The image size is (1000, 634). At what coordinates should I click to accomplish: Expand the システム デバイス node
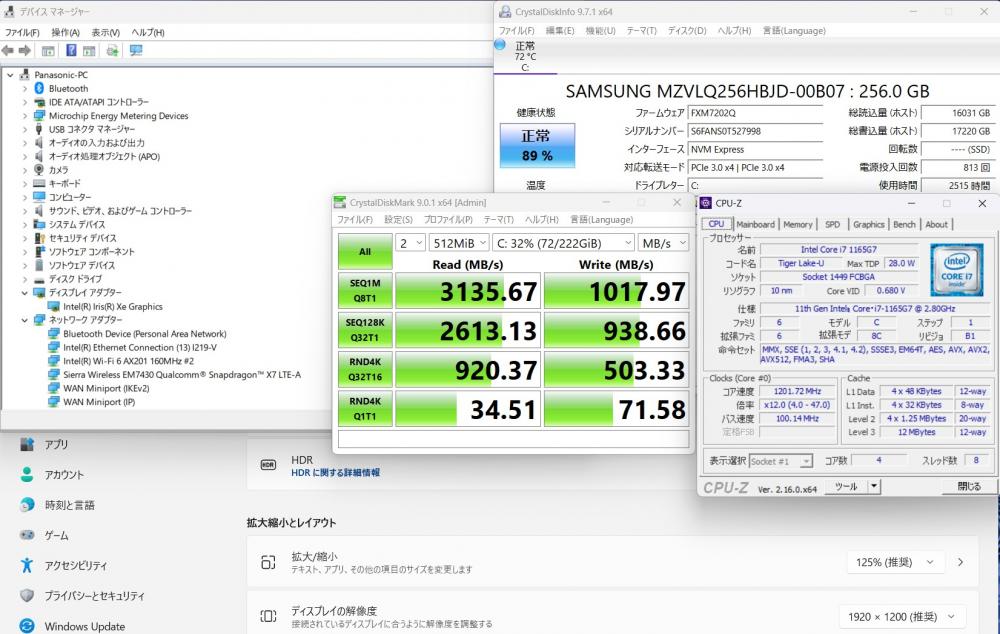coord(25,225)
